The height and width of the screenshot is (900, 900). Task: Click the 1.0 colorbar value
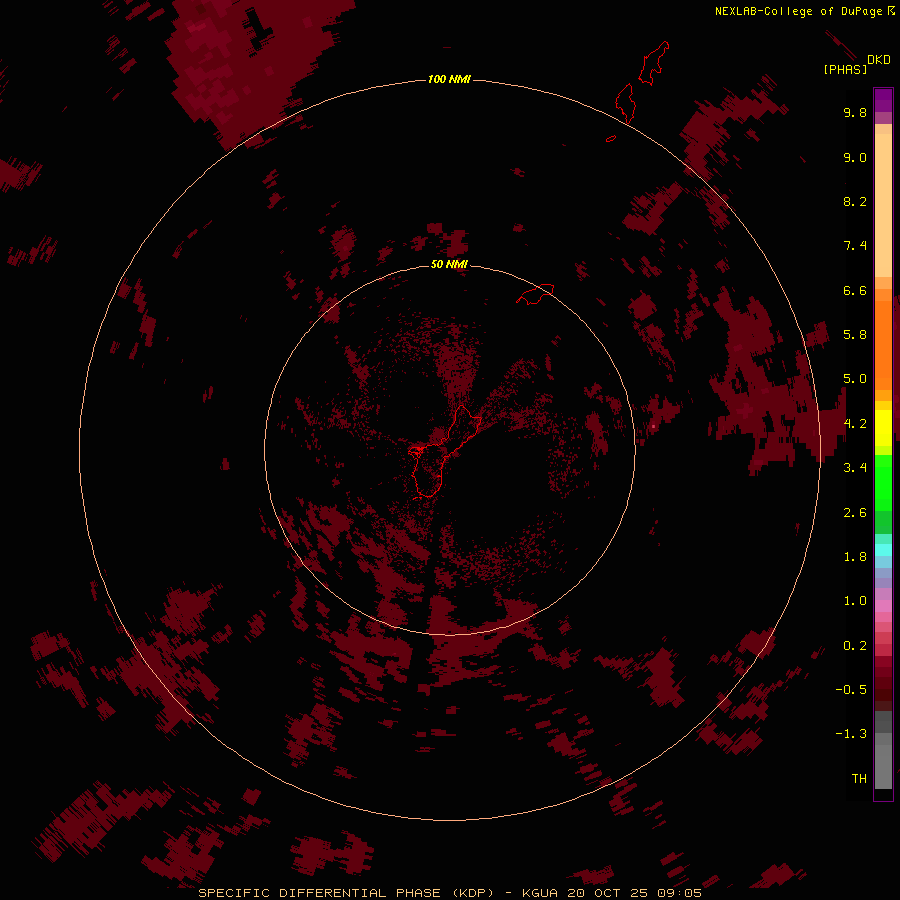tap(855, 601)
